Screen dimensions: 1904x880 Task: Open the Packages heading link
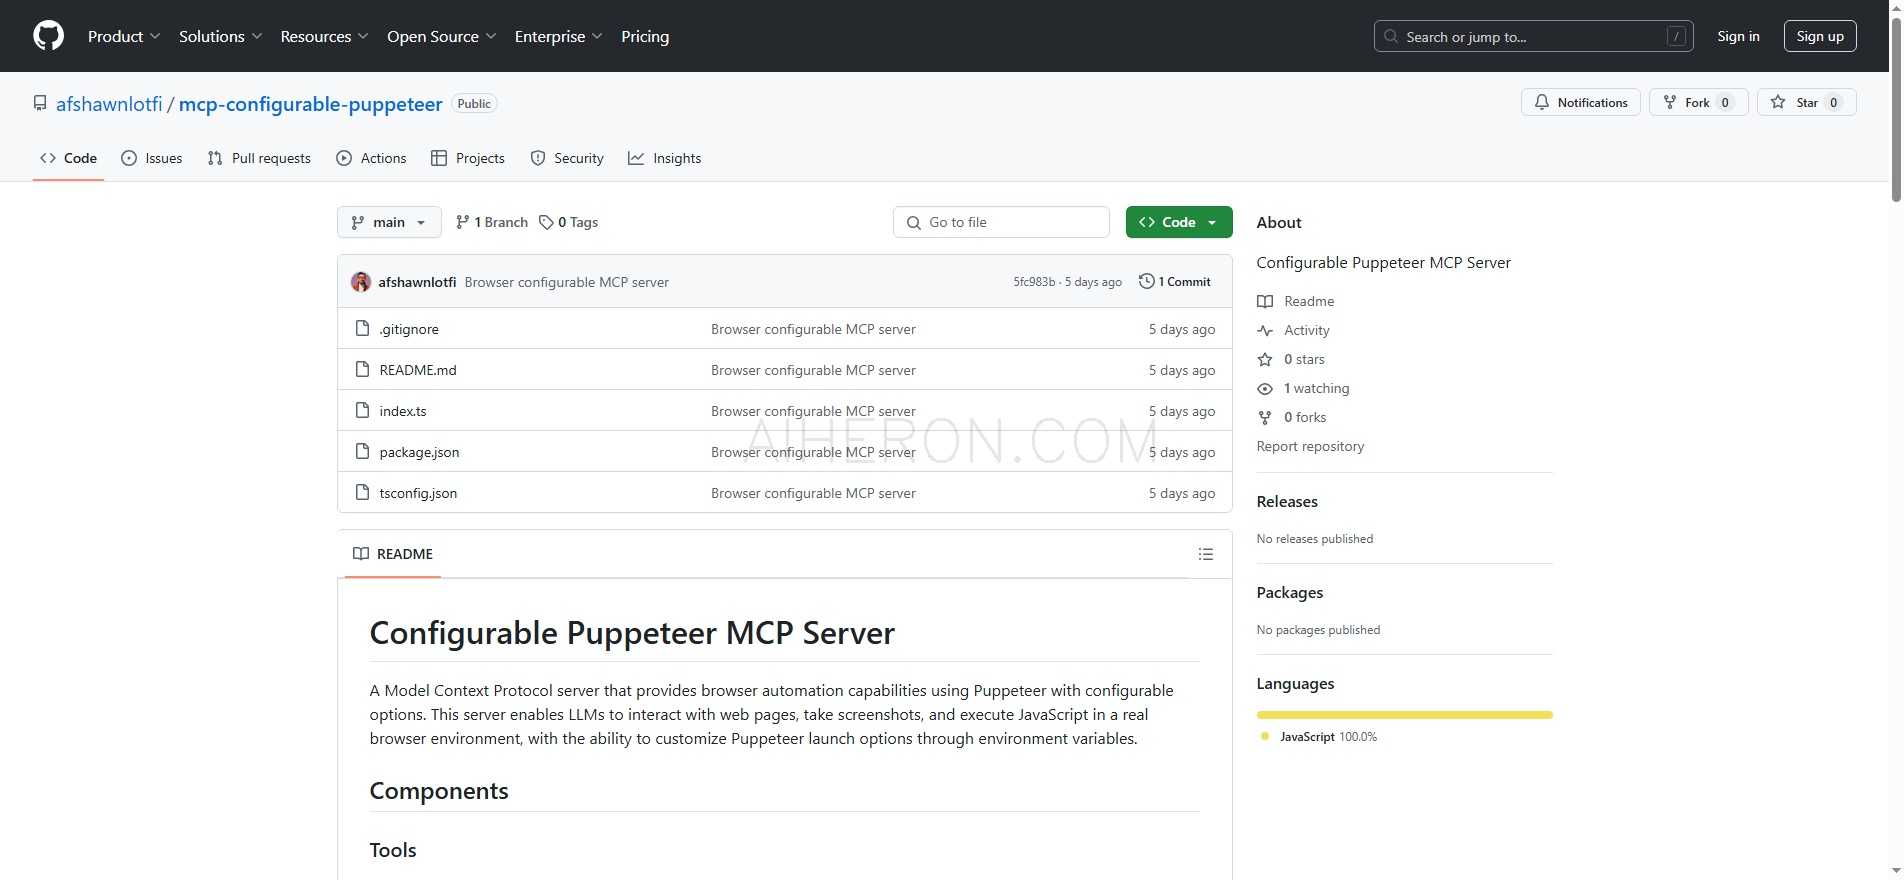click(1290, 592)
